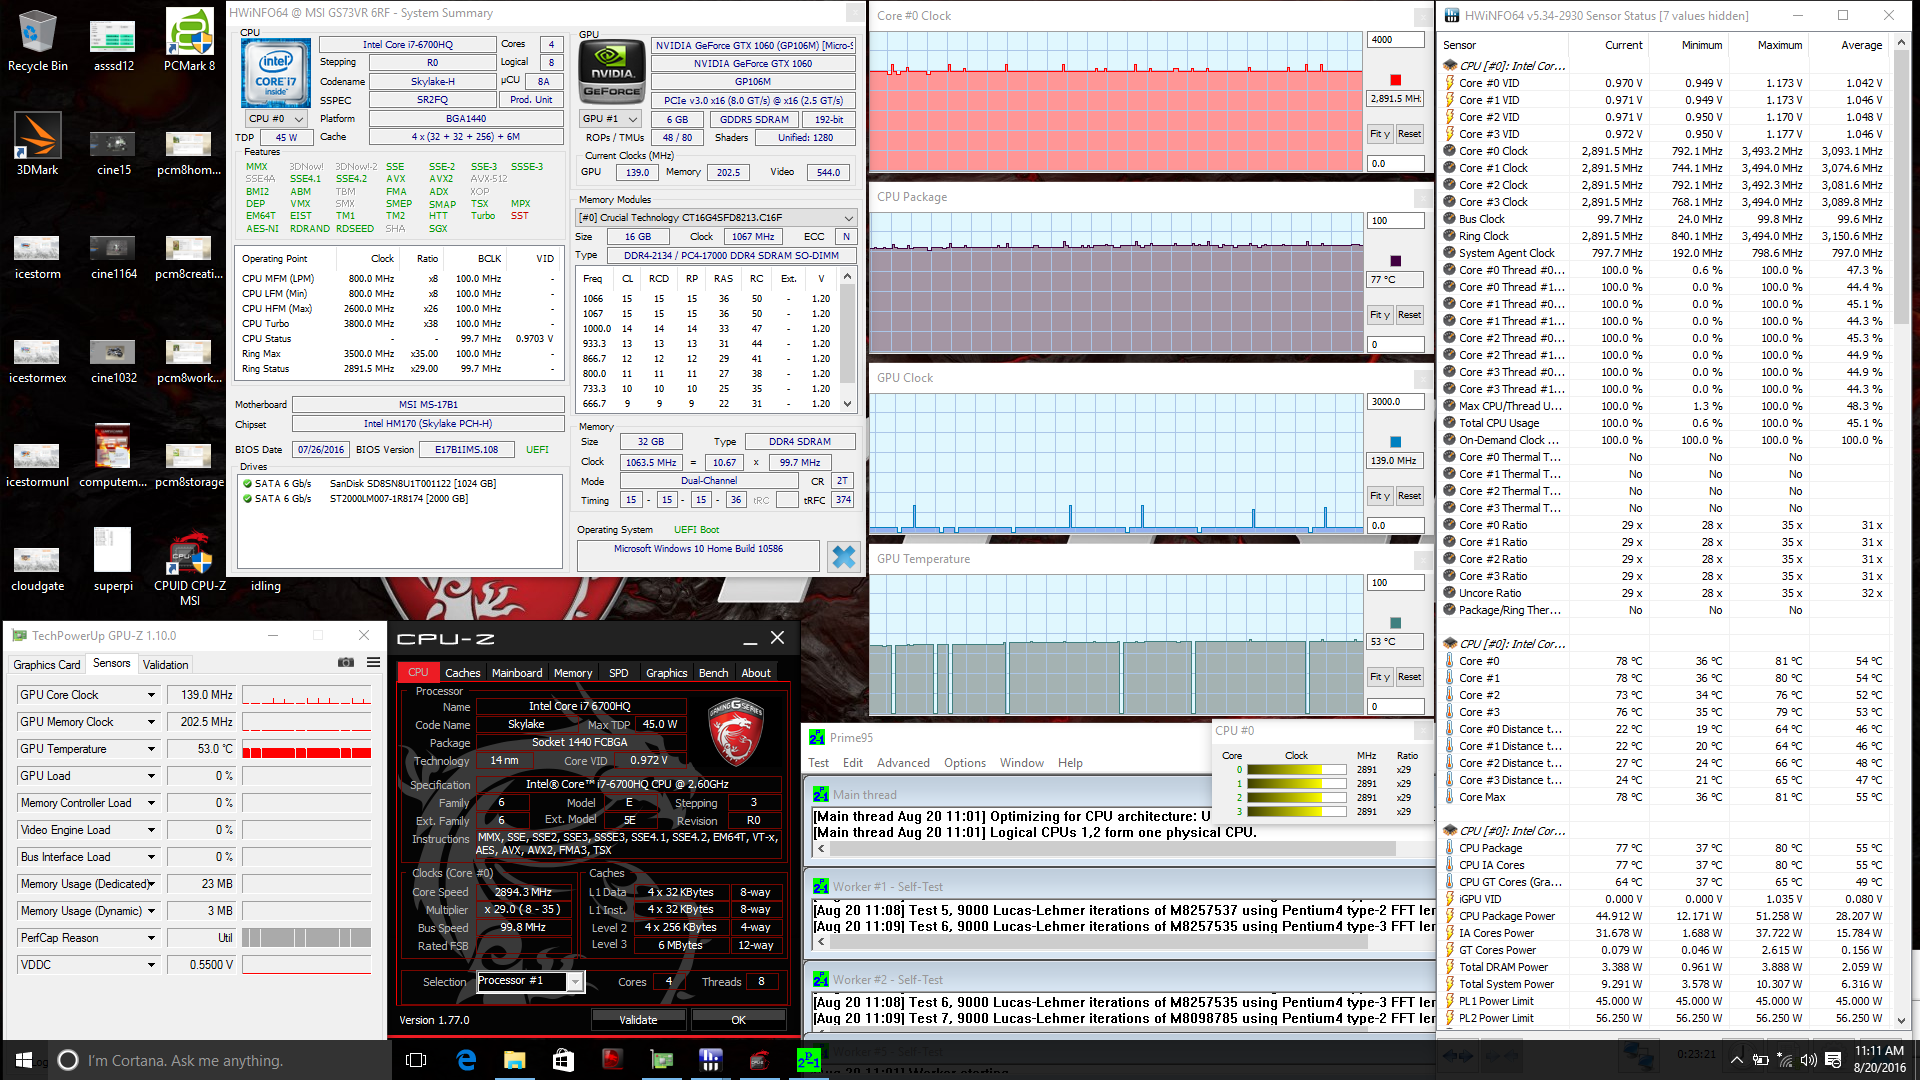1920x1080 pixels.
Task: Click the battery tray icon
Action: tap(1761, 1060)
